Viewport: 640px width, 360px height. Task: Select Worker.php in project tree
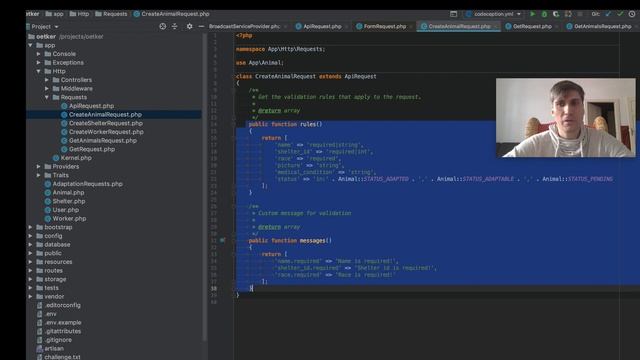[69, 219]
